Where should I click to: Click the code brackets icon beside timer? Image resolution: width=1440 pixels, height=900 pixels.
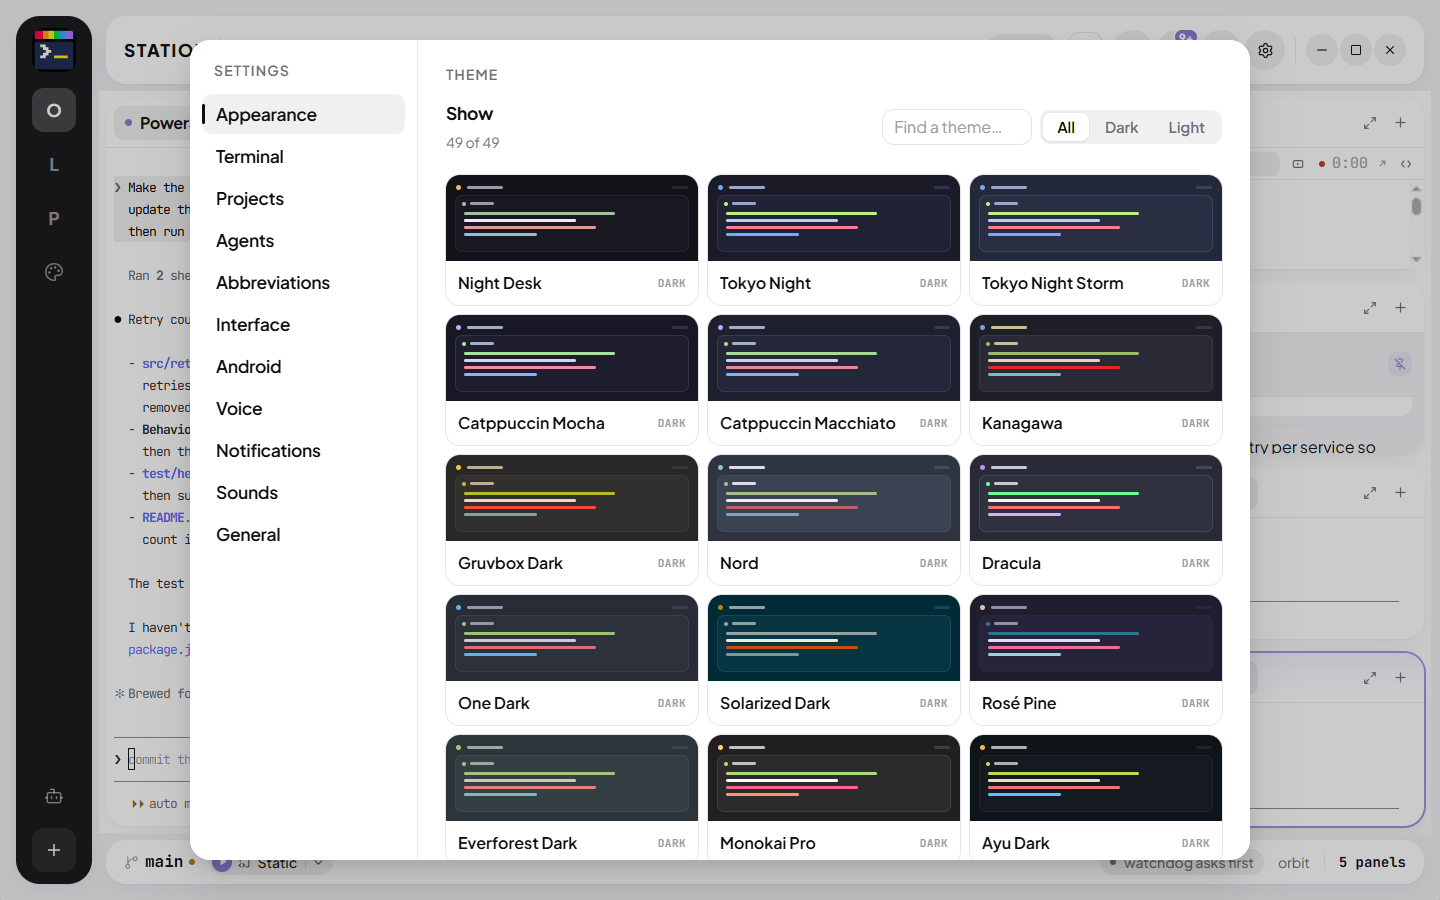1406,164
